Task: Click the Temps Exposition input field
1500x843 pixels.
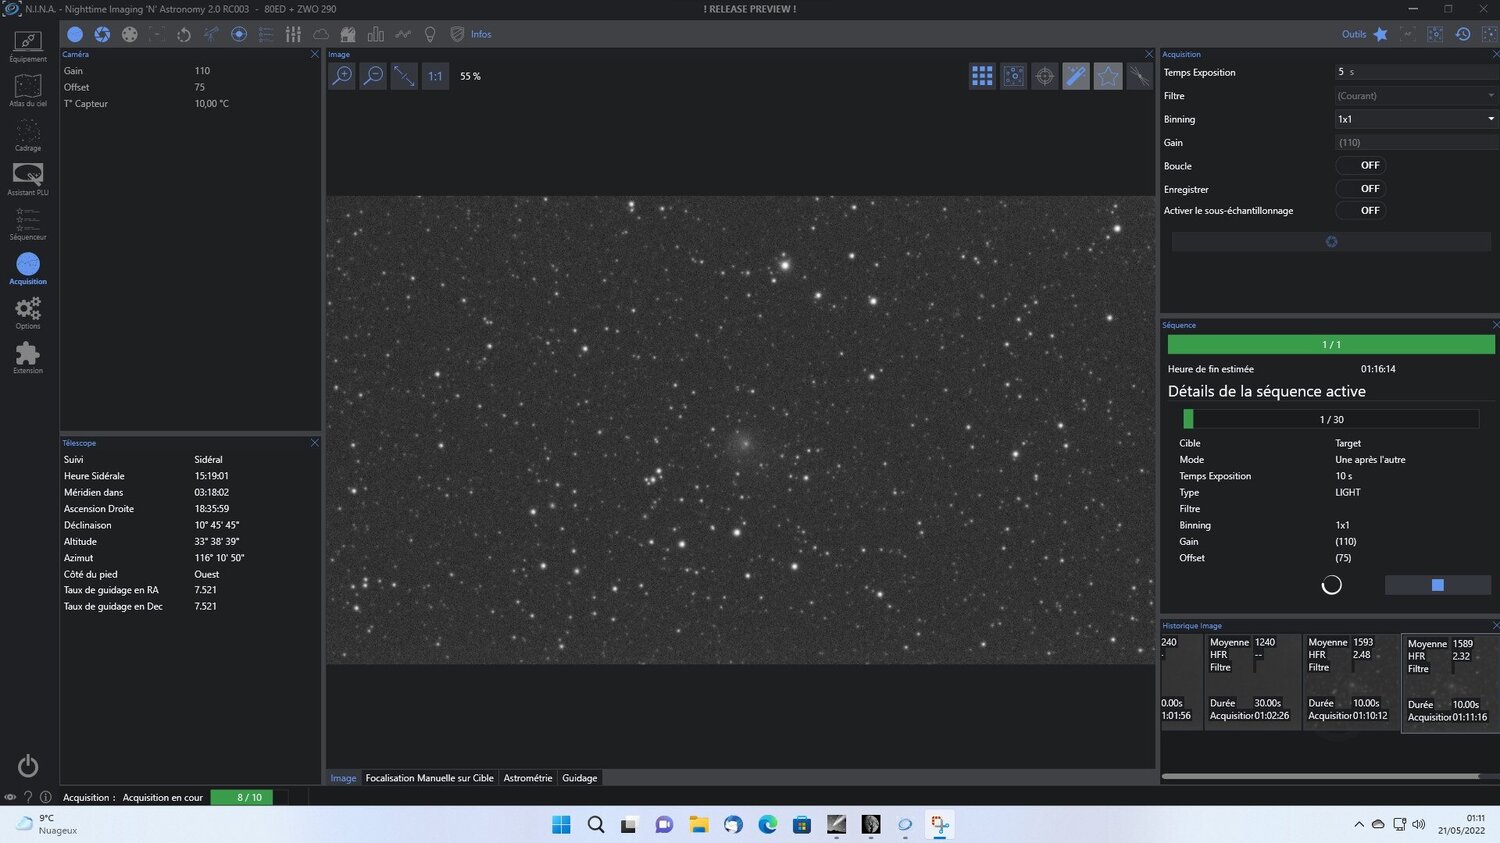Action: [1416, 72]
